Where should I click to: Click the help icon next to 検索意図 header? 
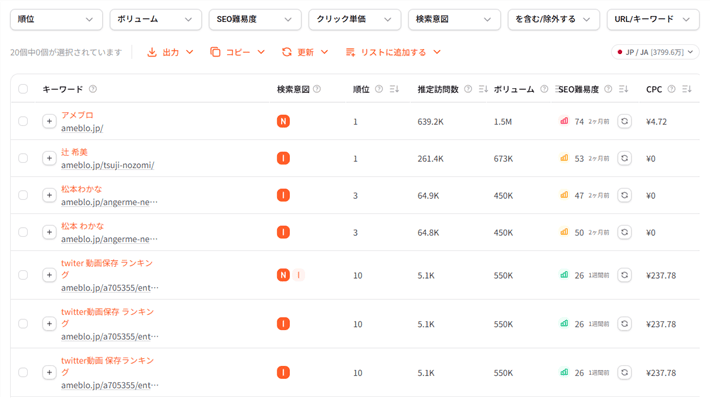(x=317, y=89)
